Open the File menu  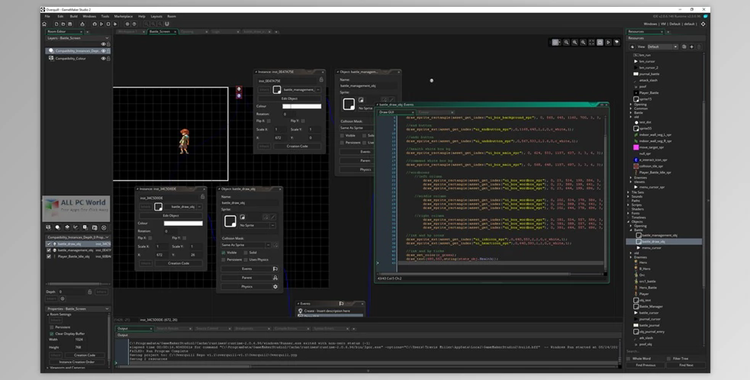pyautogui.click(x=47, y=16)
